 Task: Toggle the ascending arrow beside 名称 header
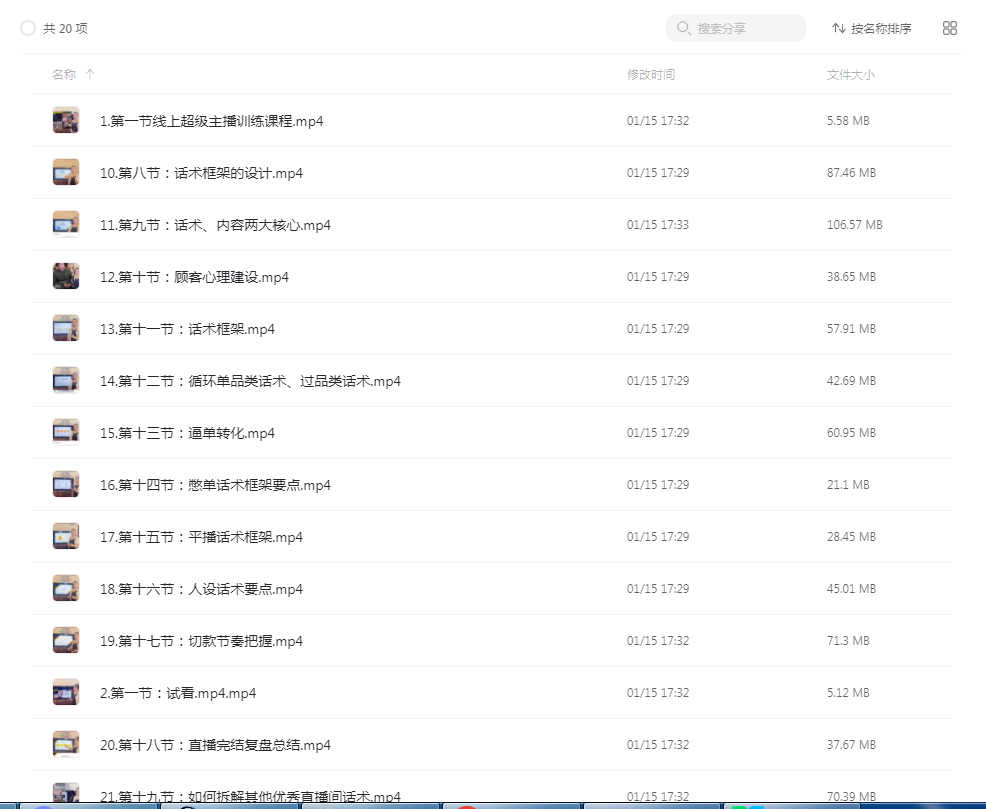90,74
